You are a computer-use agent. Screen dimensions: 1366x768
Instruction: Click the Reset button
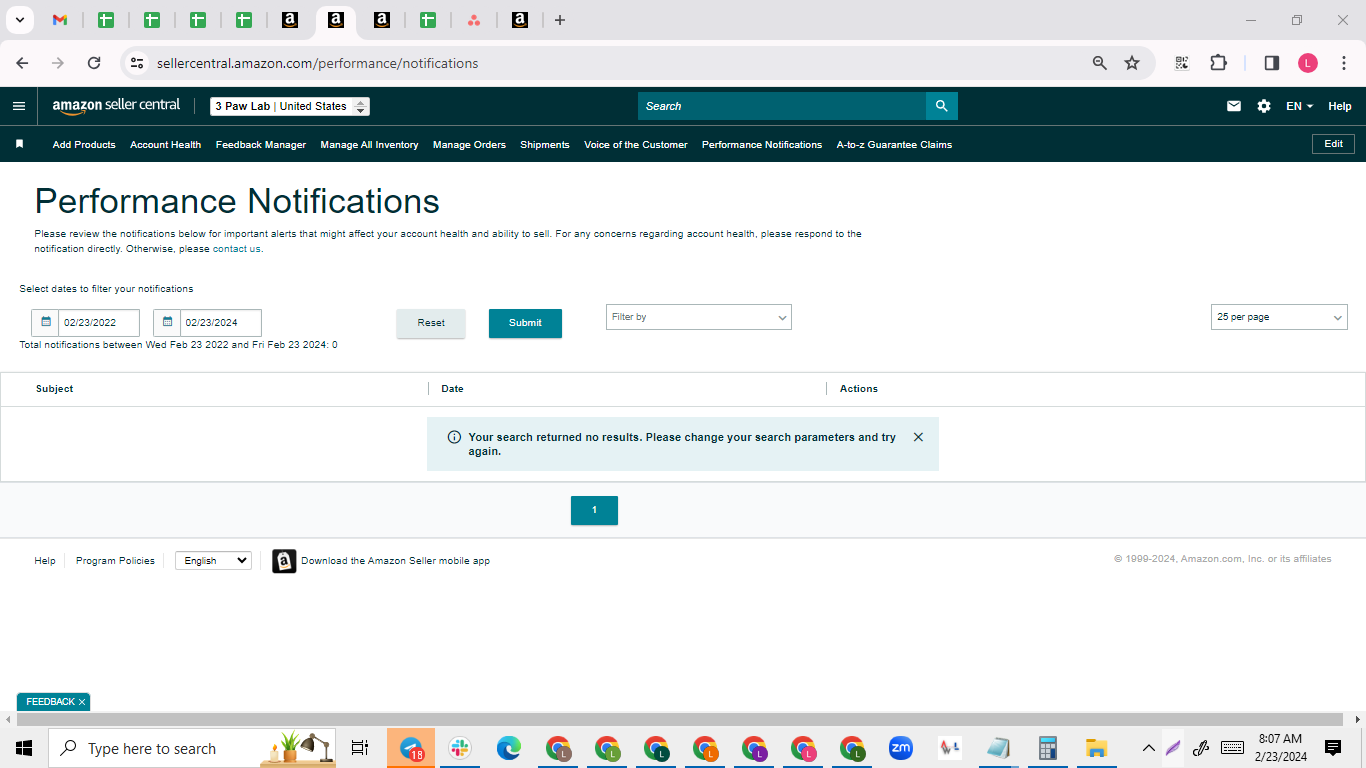click(x=431, y=323)
